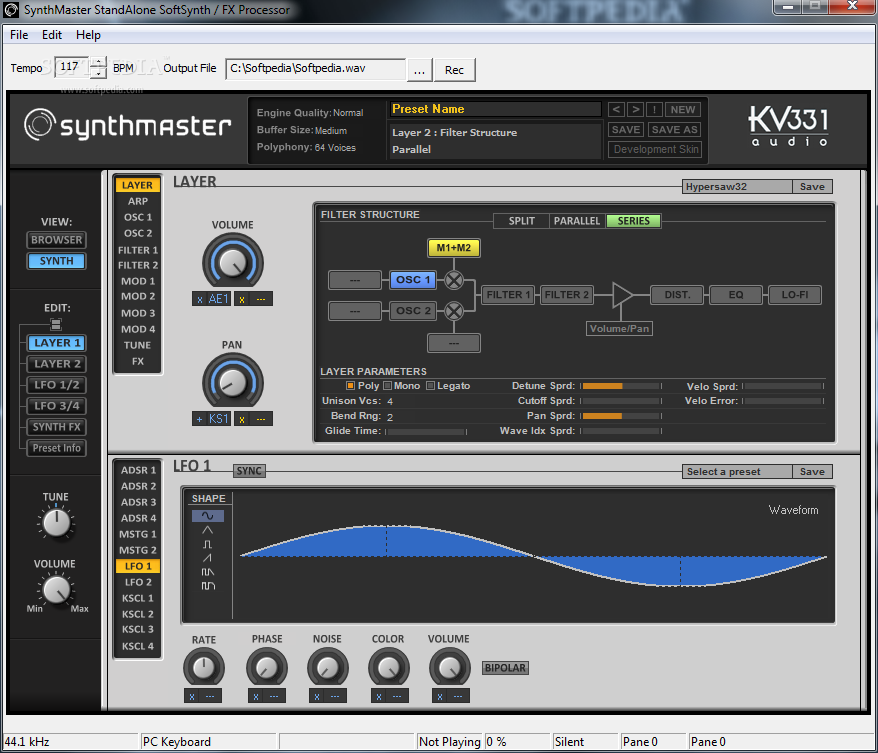Screen dimensions: 878x753
Task: Open the Development Skin selector
Action: [x=655, y=149]
